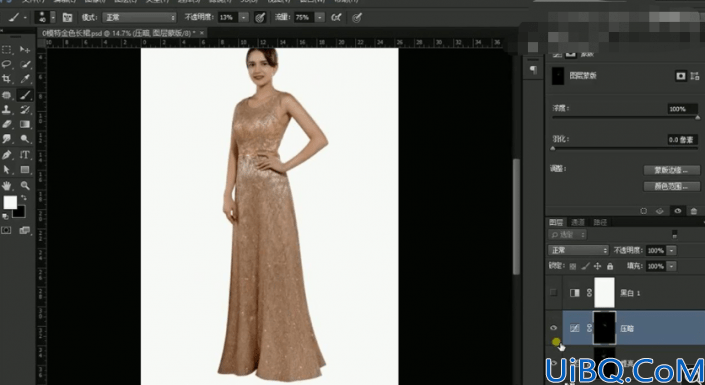Image resolution: width=705 pixels, height=385 pixels.
Task: Select the Brush tool in toolbox
Action: pos(25,95)
